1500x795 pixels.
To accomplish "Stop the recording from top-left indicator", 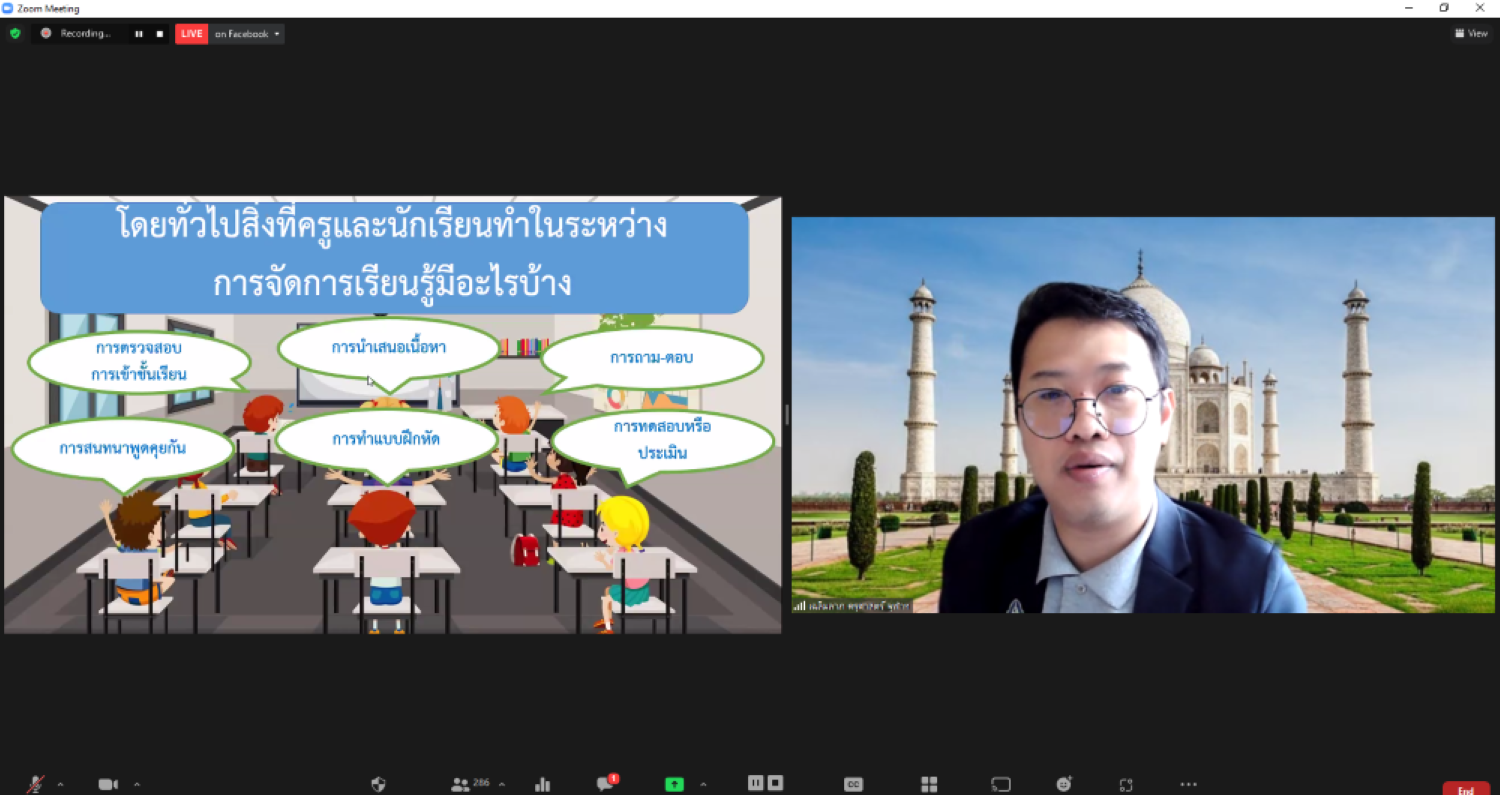I will click(x=159, y=34).
